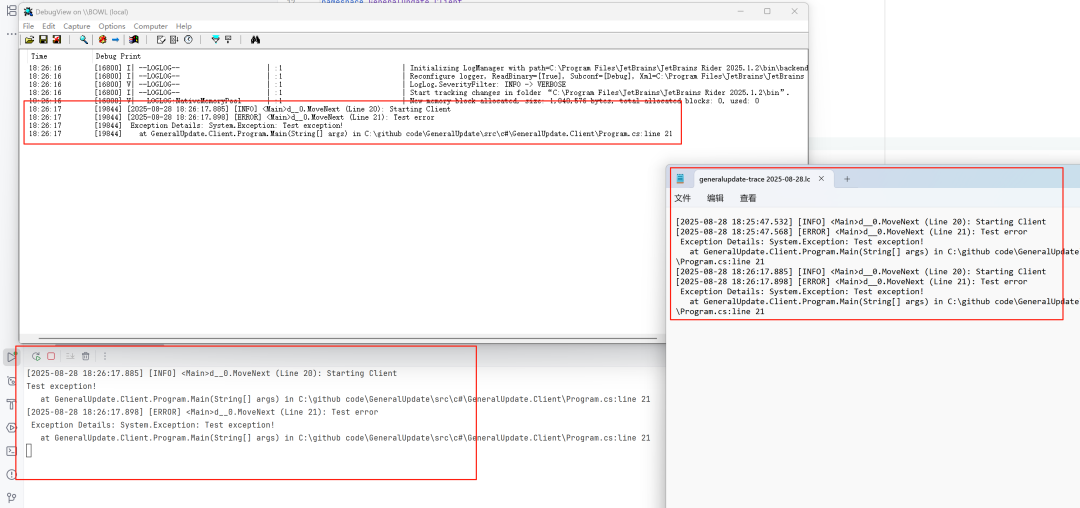Image resolution: width=1080 pixels, height=508 pixels.
Task: Click the red-marked log file icon in DebugView
Action: [x=56, y=40]
